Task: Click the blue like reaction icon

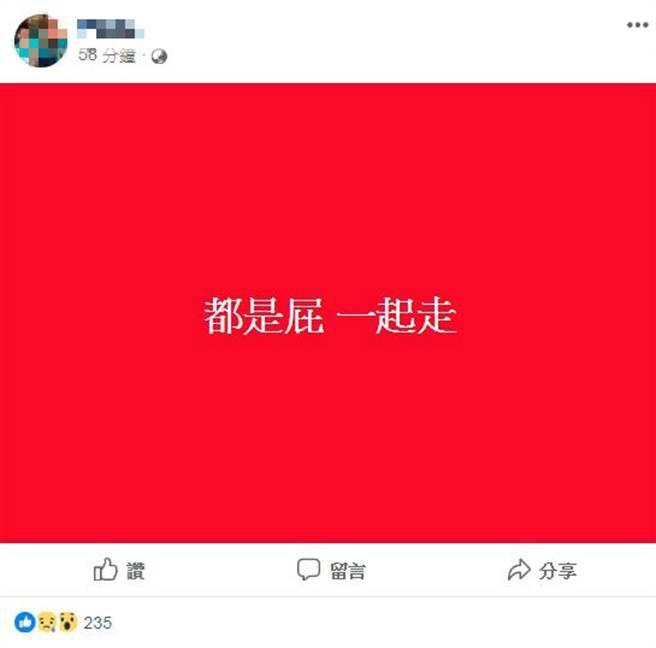Action: pyautogui.click(x=25, y=622)
